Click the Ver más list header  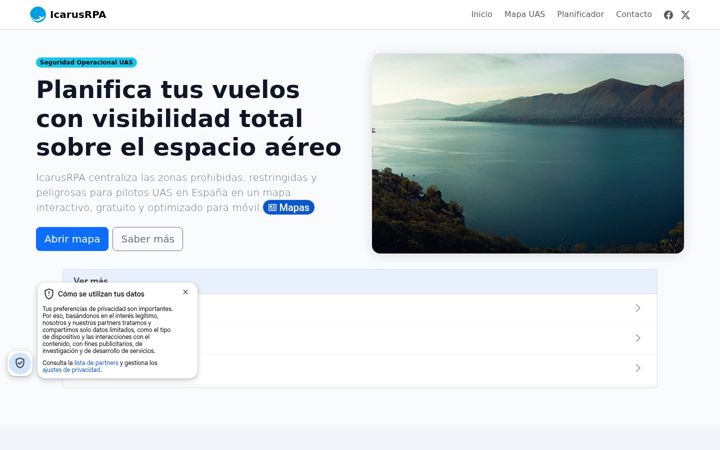[x=360, y=281]
